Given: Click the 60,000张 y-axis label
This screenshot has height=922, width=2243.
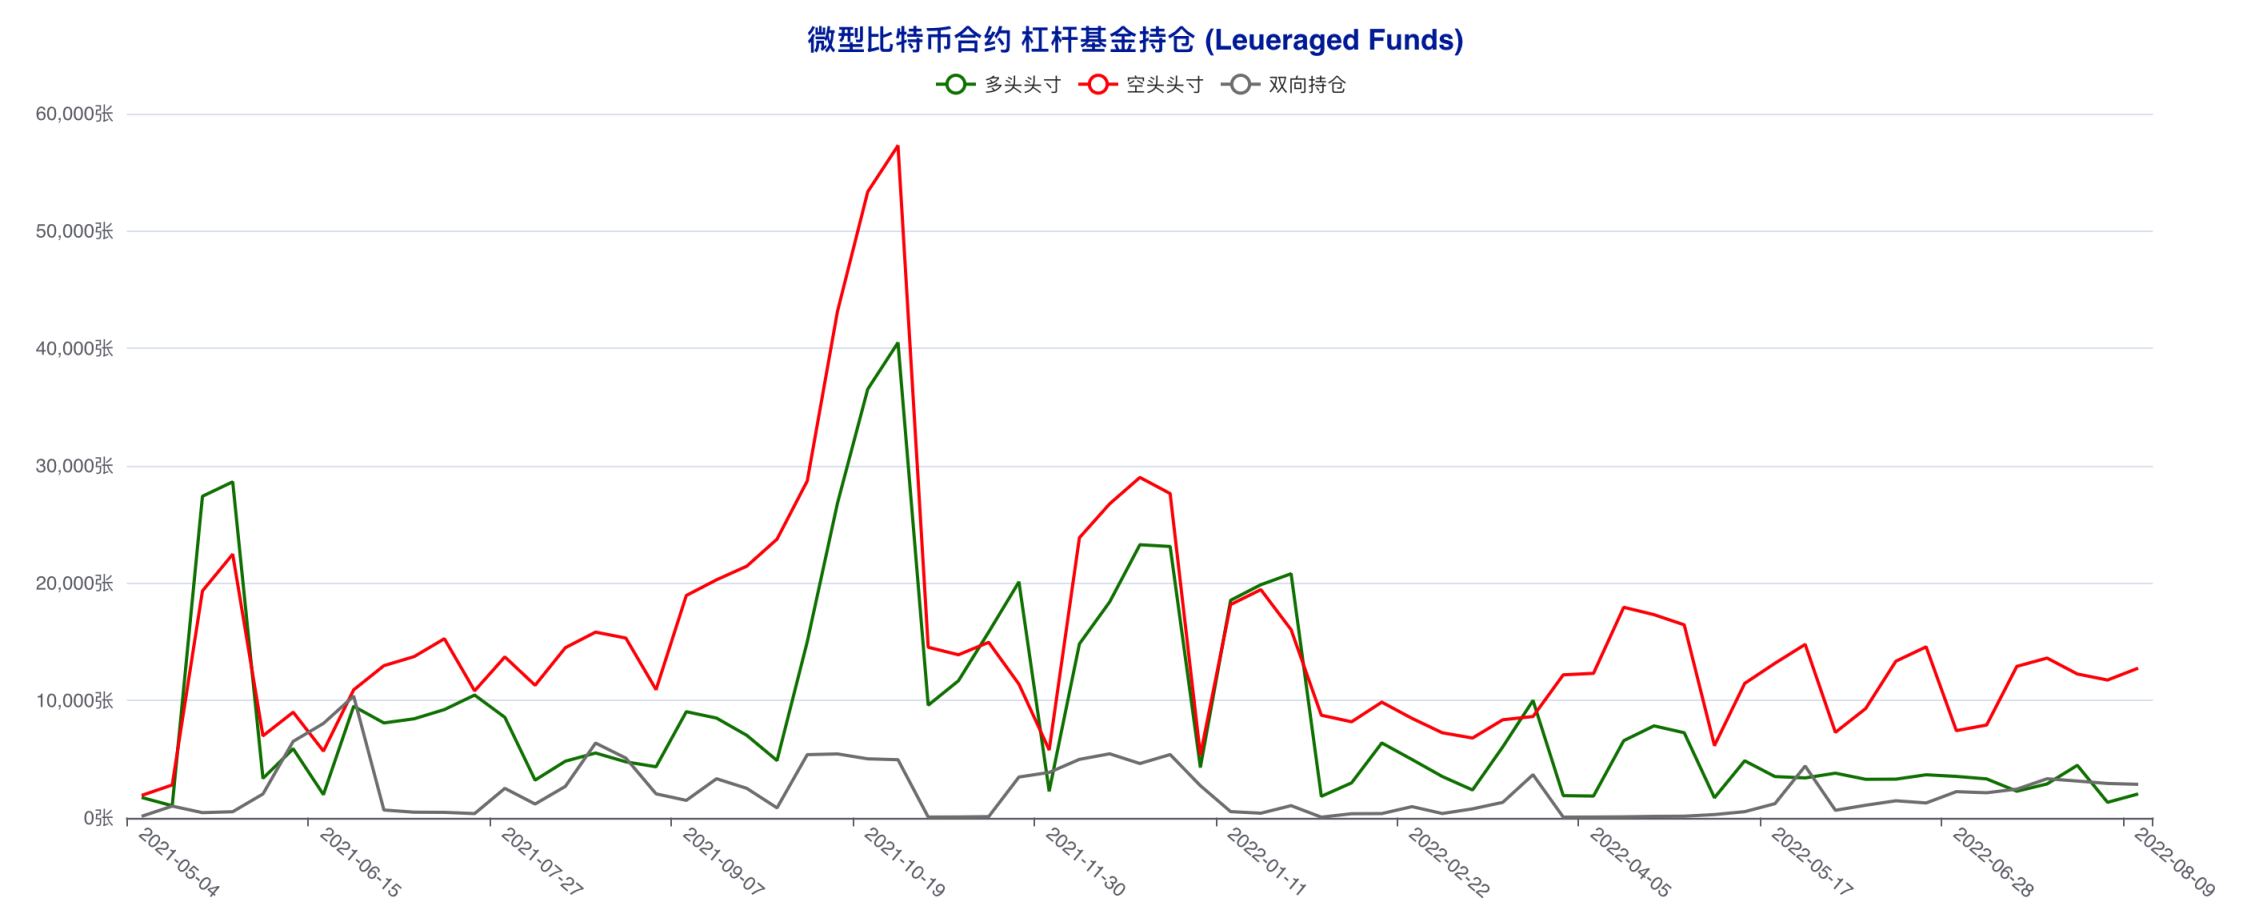Looking at the screenshot, I should point(75,114).
